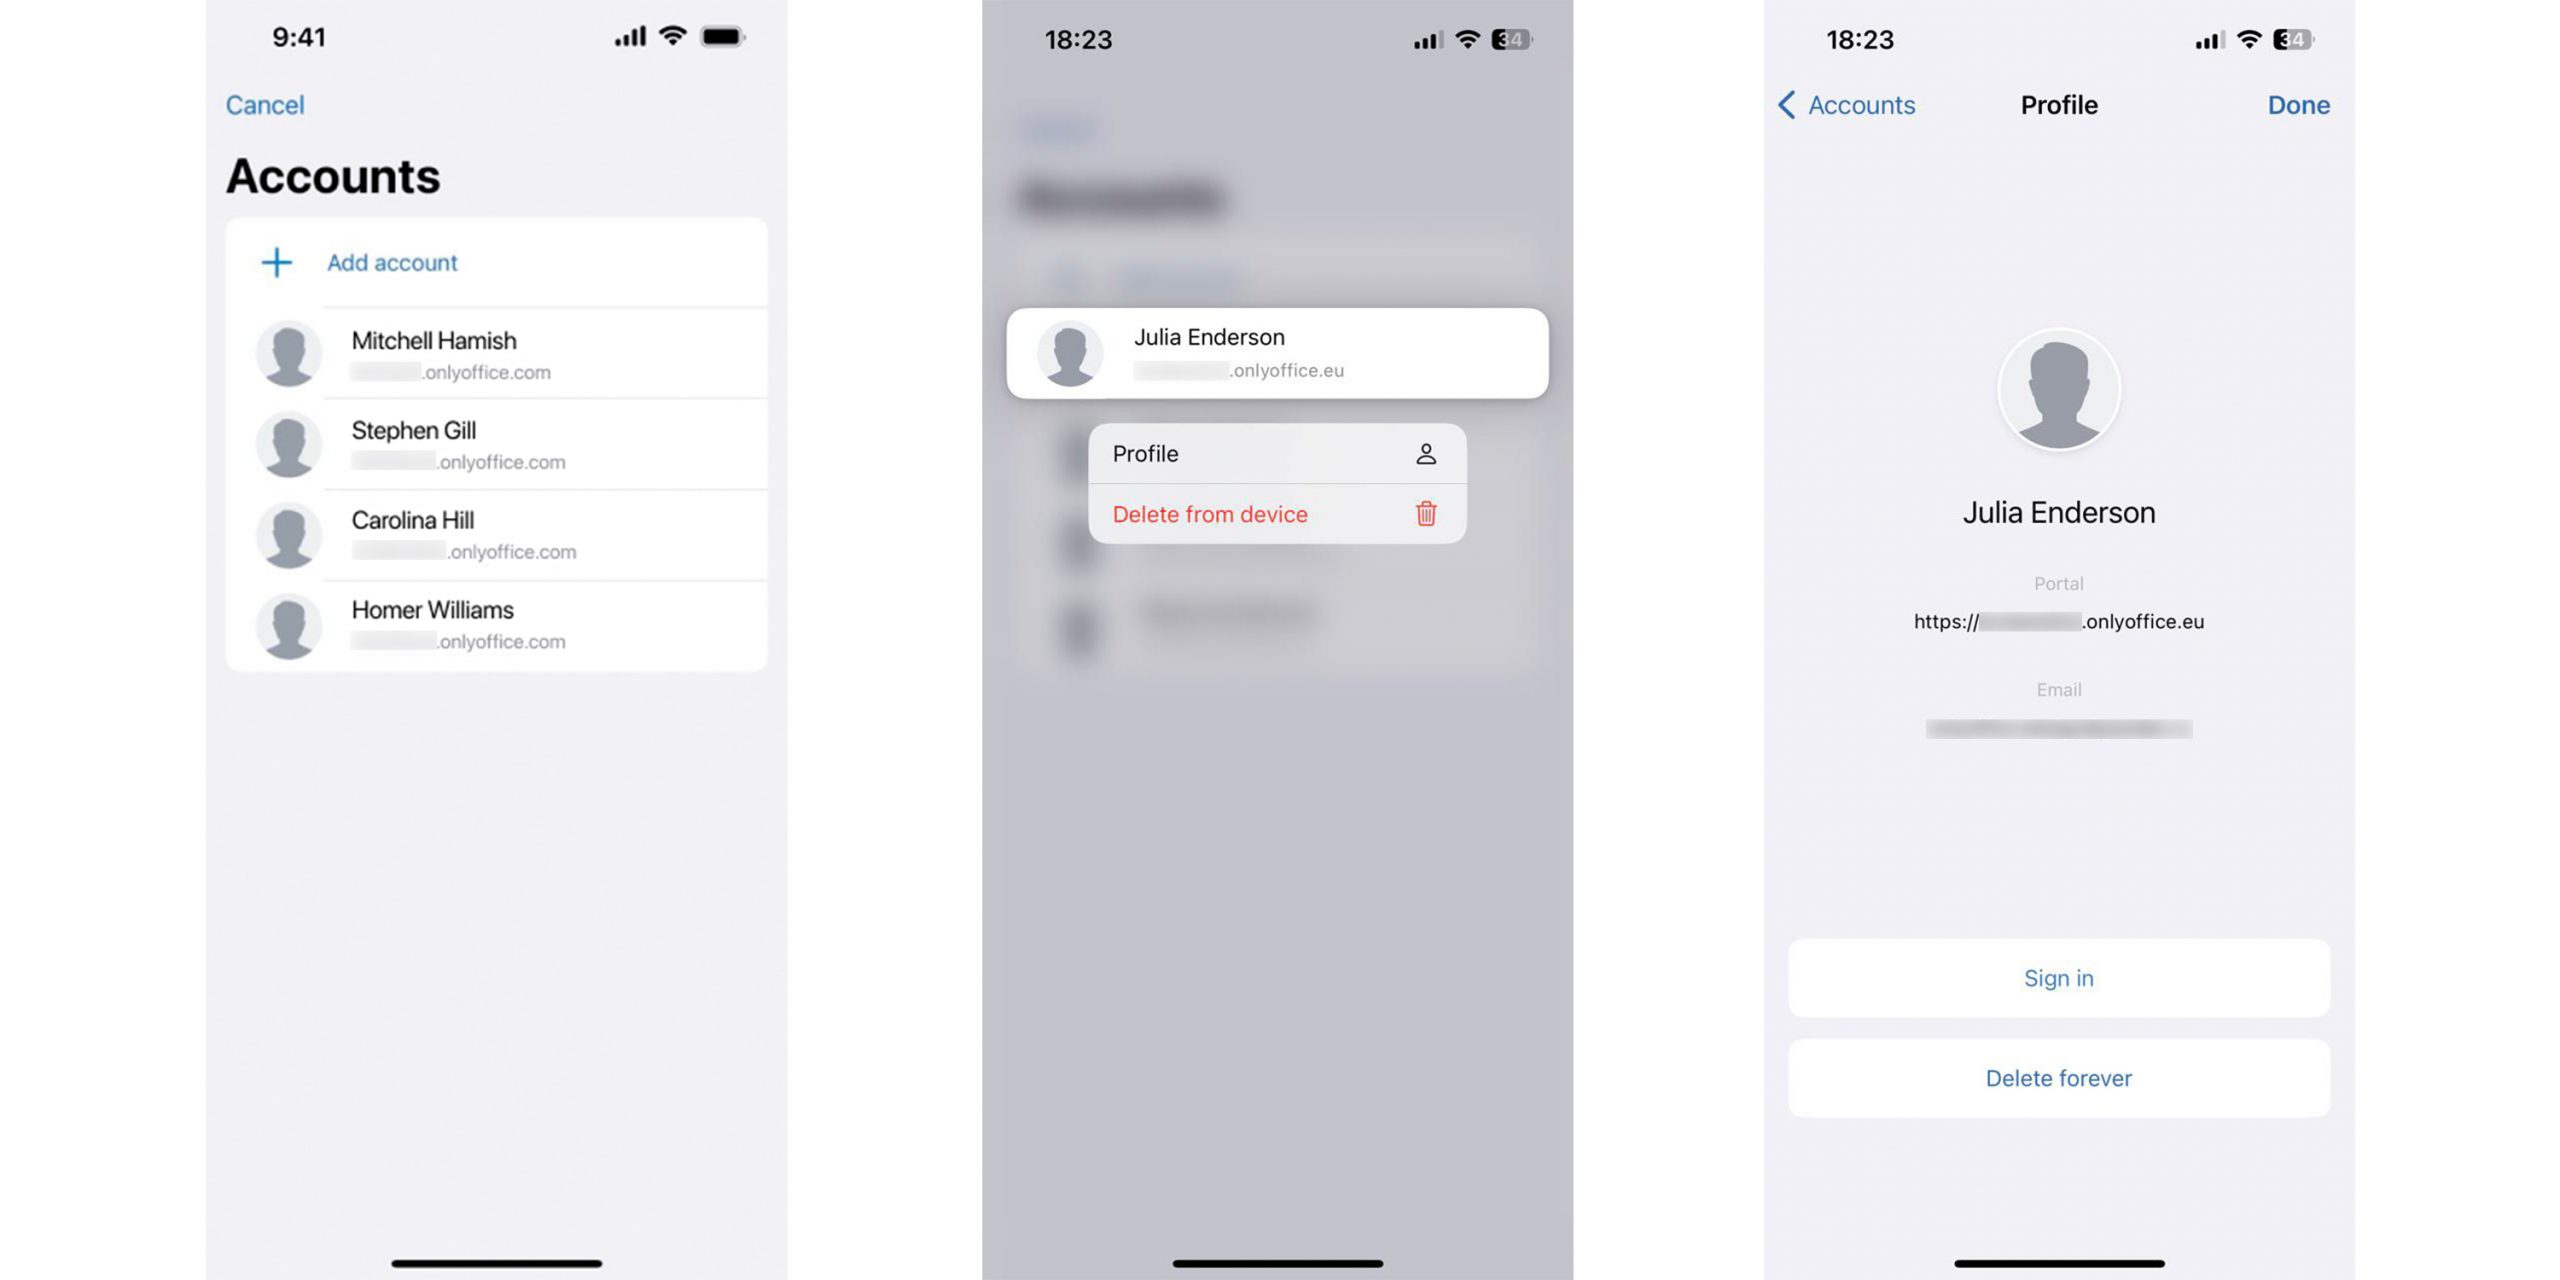Image resolution: width=2560 pixels, height=1280 pixels.
Task: Tap the Delete trash bin icon
Action: coord(1424,513)
